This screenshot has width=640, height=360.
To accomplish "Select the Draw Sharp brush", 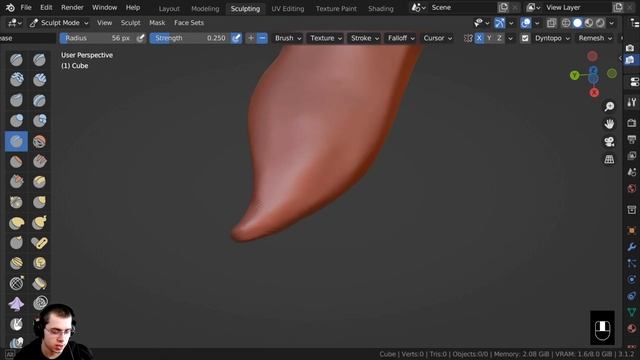I will (x=40, y=60).
